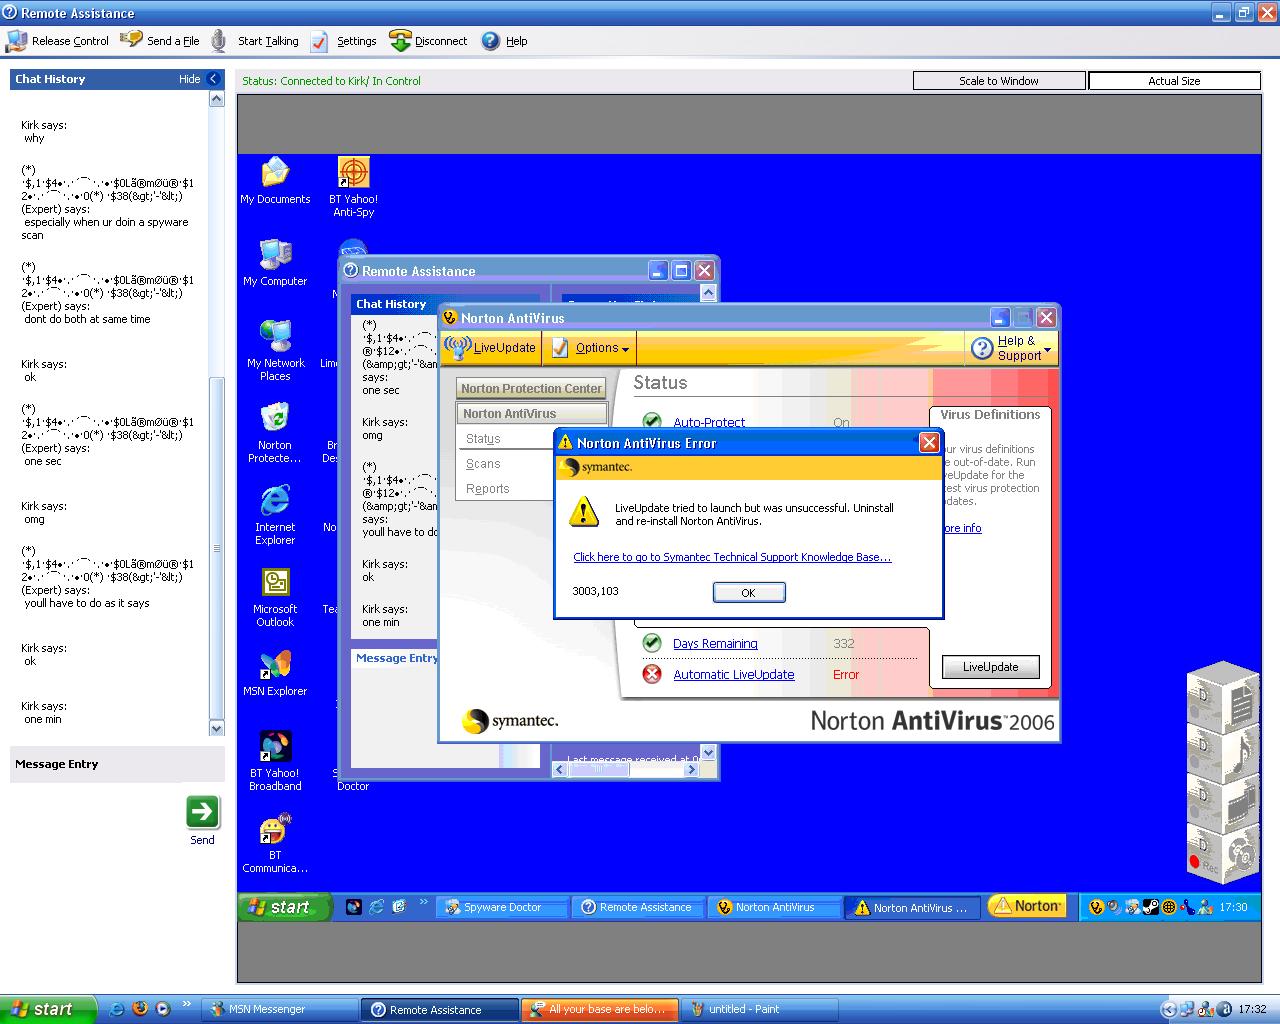
Task: Click the red error icon beside Automatic LiveUpdate
Action: (652, 674)
